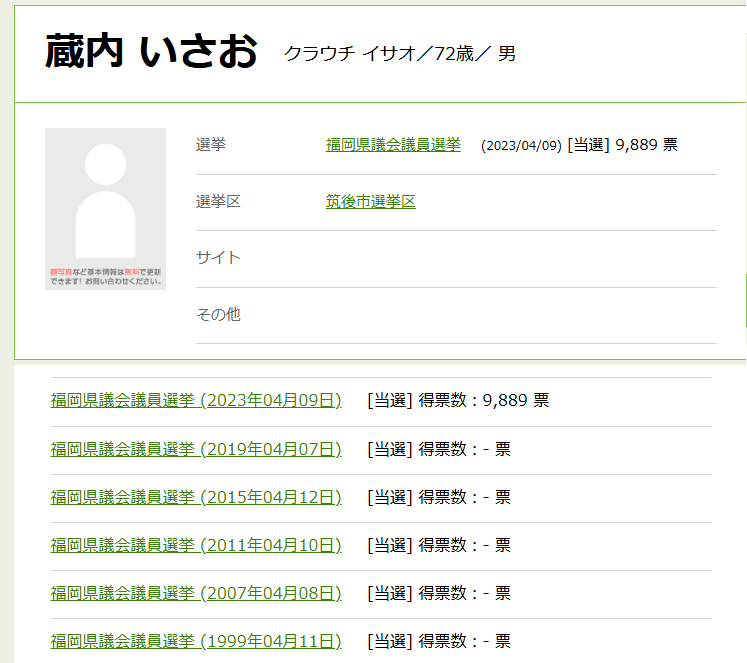The height and width of the screenshot is (663, 747).
Task: Click the 選挙 row label
Action: 211,145
